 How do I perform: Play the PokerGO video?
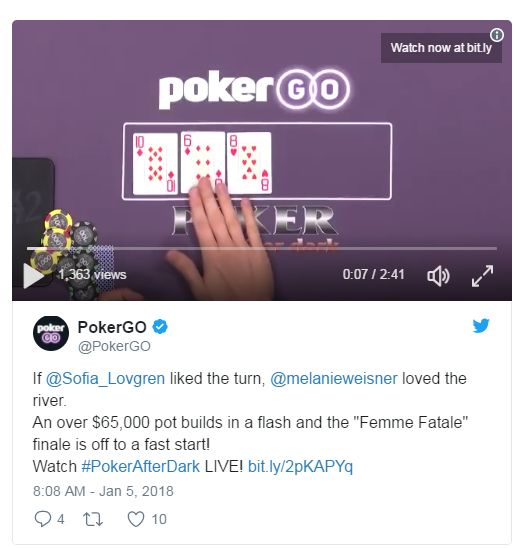(x=33, y=275)
